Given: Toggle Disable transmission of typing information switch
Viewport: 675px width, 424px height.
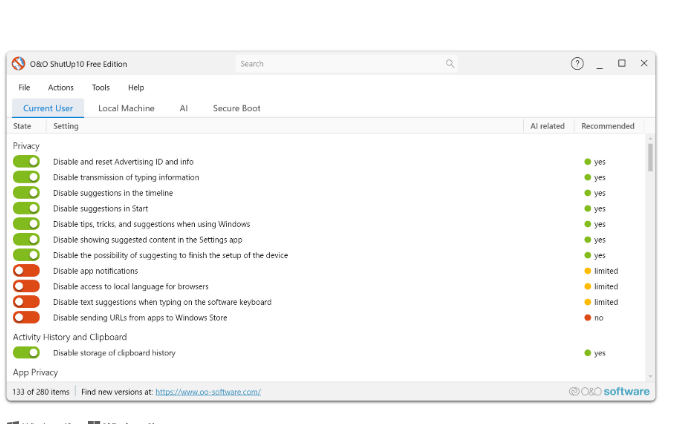Looking at the screenshot, I should click(x=26, y=177).
